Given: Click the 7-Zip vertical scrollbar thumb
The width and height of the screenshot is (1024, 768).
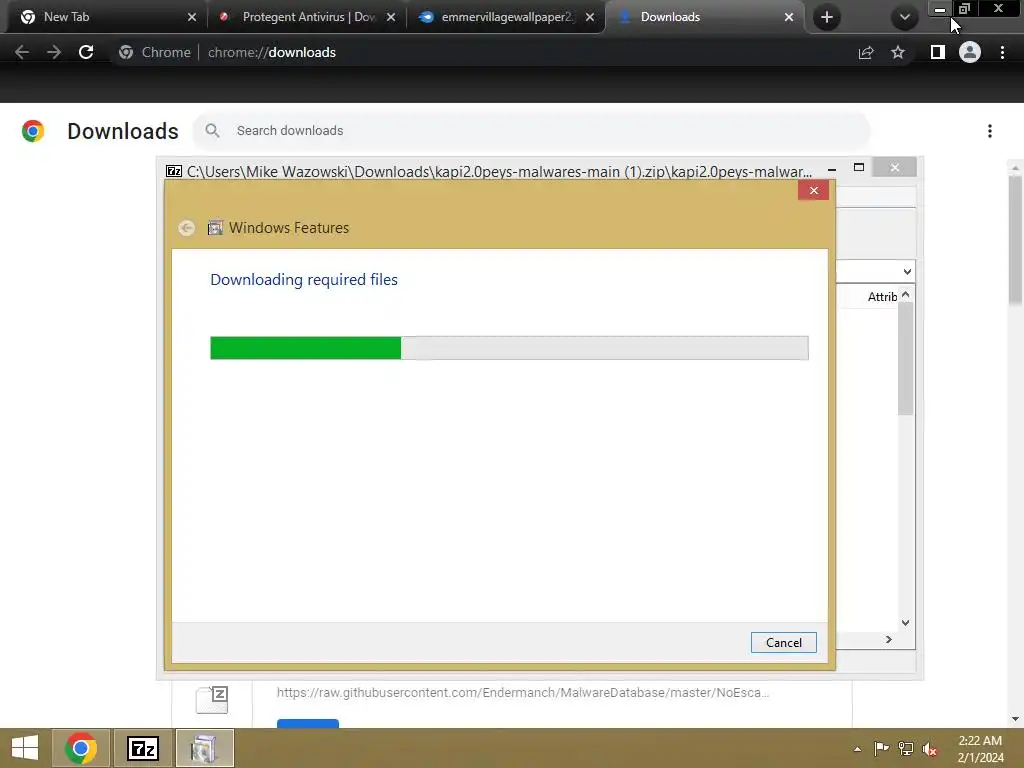Looking at the screenshot, I should tap(905, 358).
